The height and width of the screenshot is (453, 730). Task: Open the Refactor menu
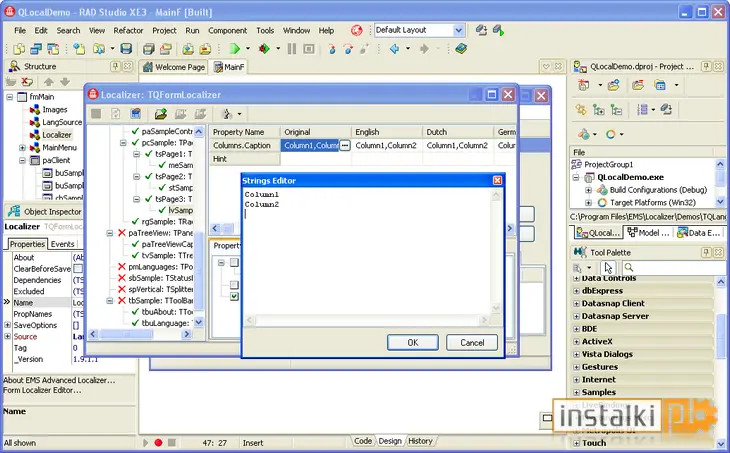(128, 31)
